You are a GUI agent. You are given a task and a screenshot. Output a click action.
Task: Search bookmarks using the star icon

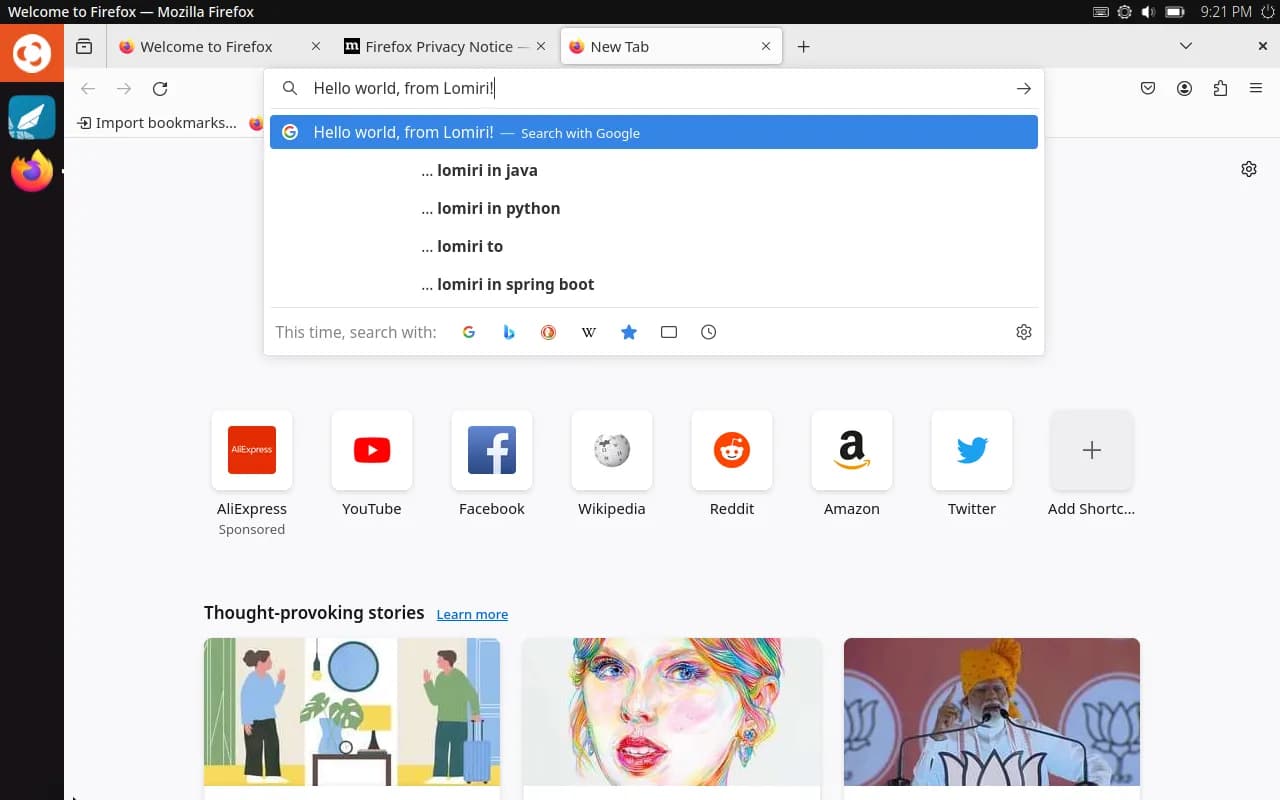629,331
